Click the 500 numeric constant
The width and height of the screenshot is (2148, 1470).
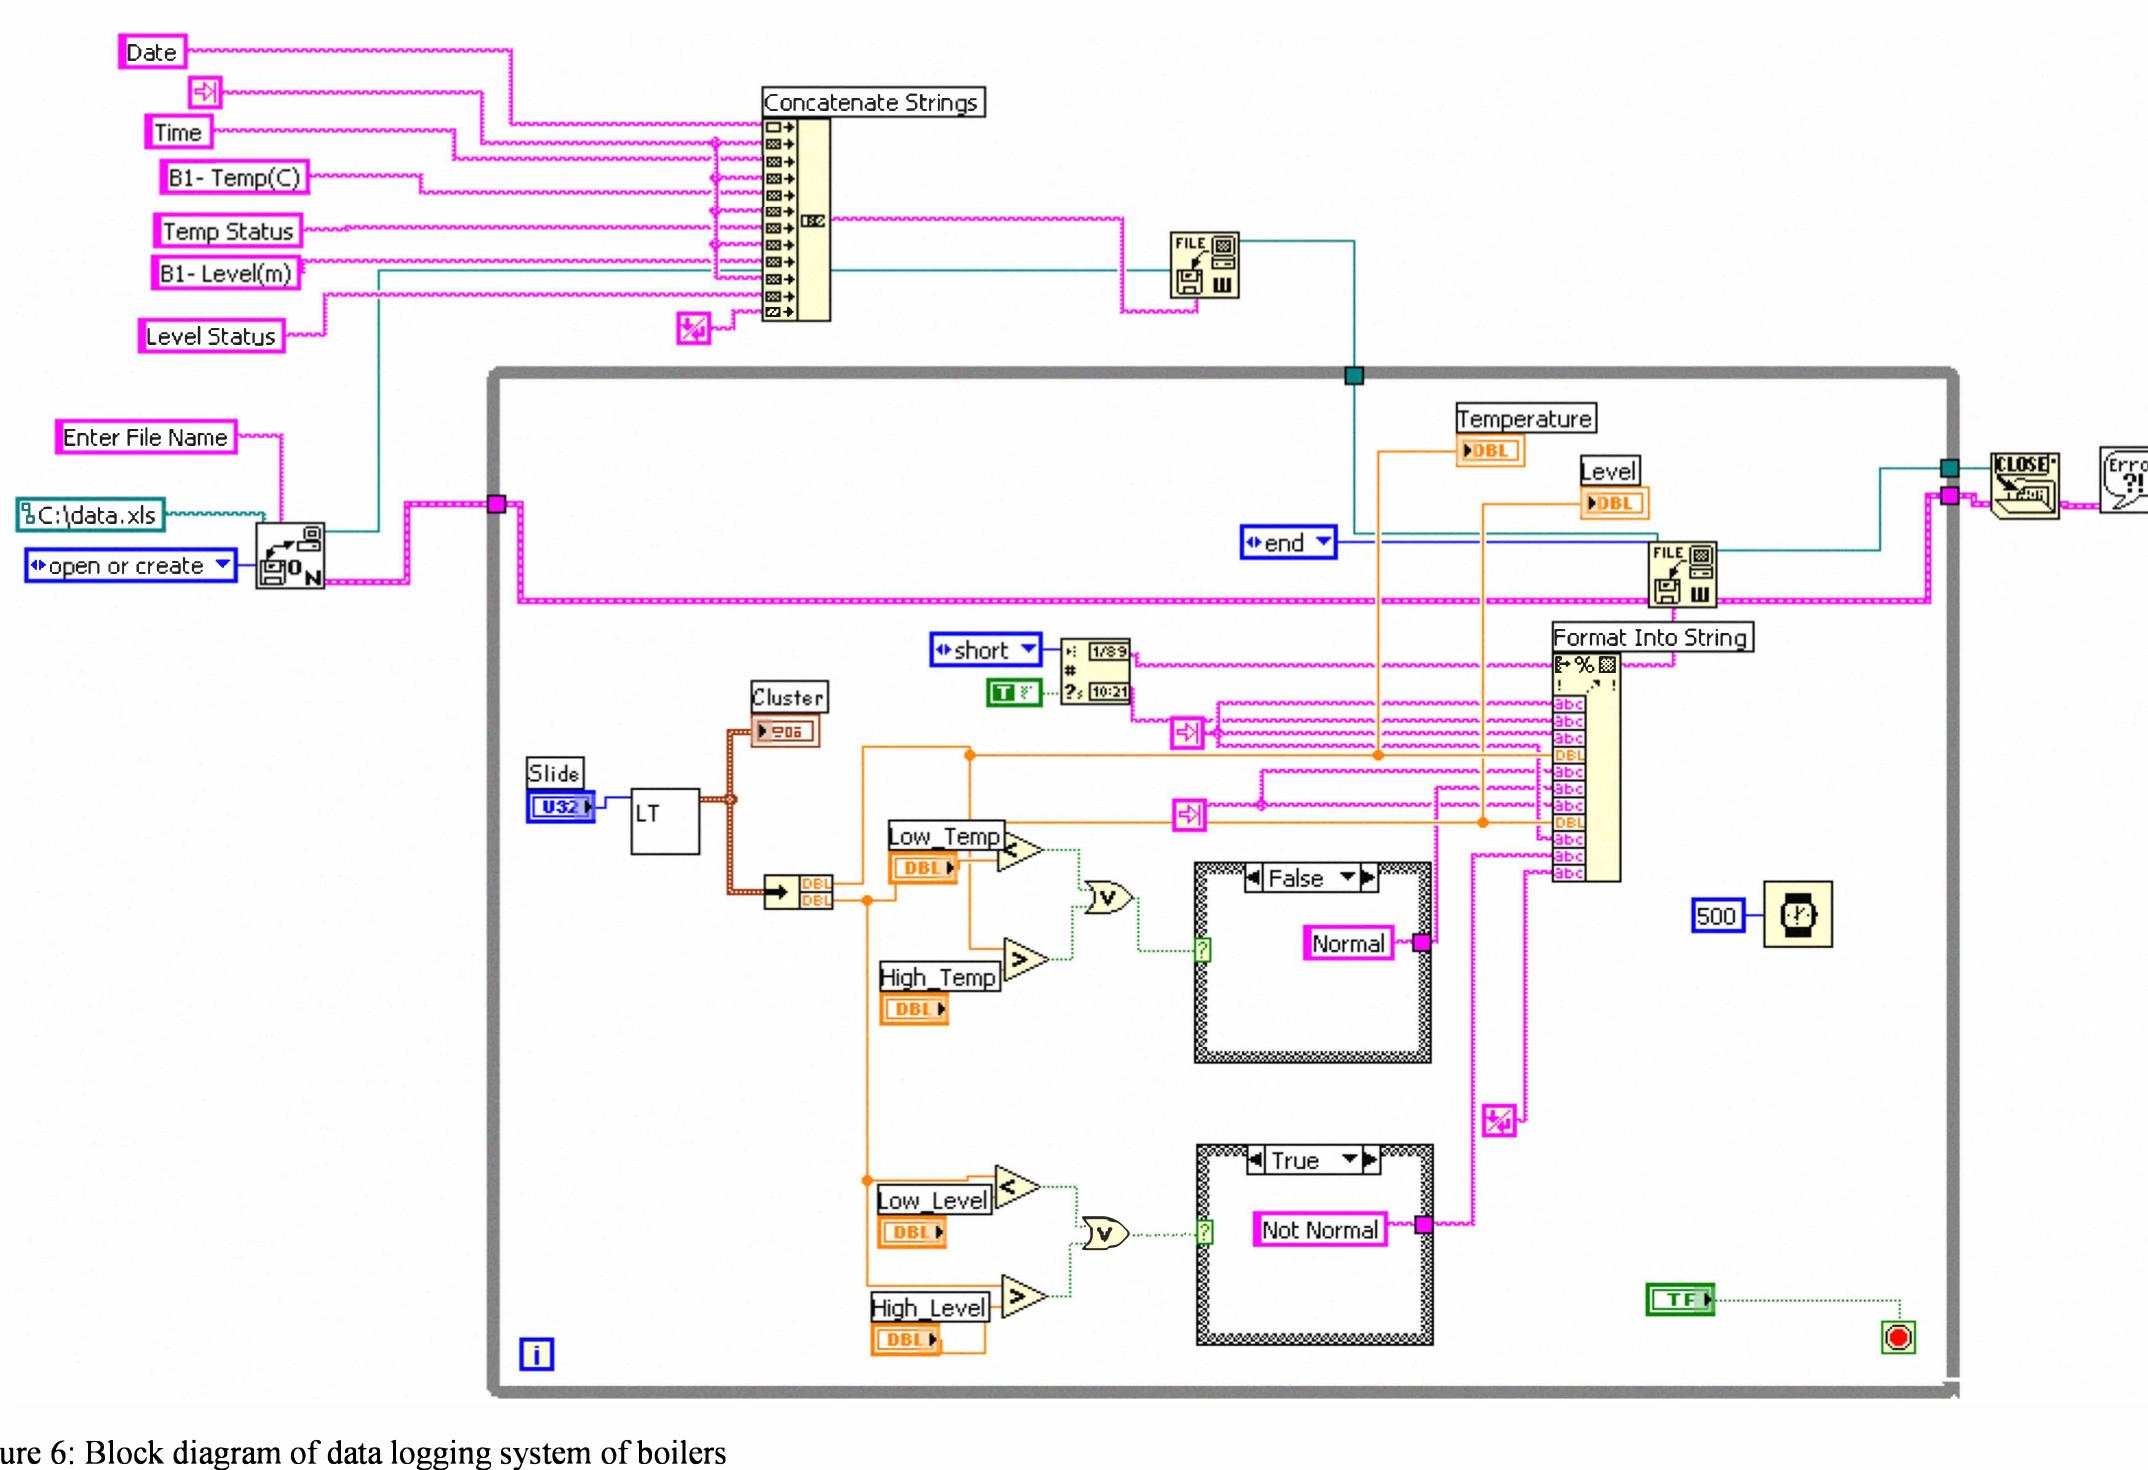click(x=1717, y=915)
